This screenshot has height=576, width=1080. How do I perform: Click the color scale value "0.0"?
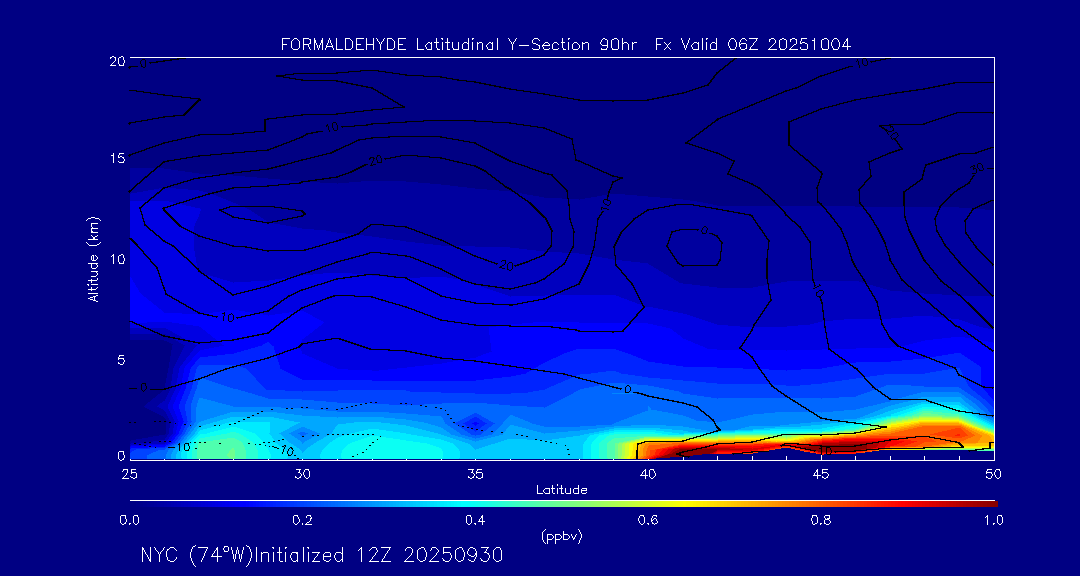coord(129,520)
